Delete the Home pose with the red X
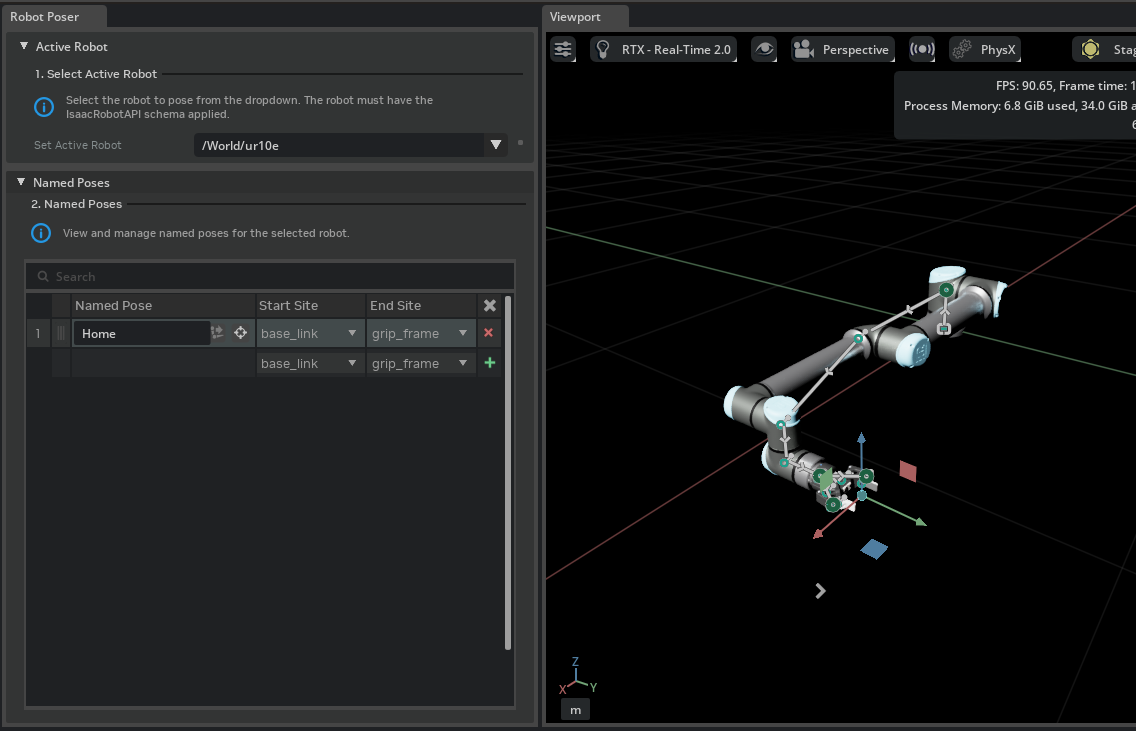 pos(489,333)
